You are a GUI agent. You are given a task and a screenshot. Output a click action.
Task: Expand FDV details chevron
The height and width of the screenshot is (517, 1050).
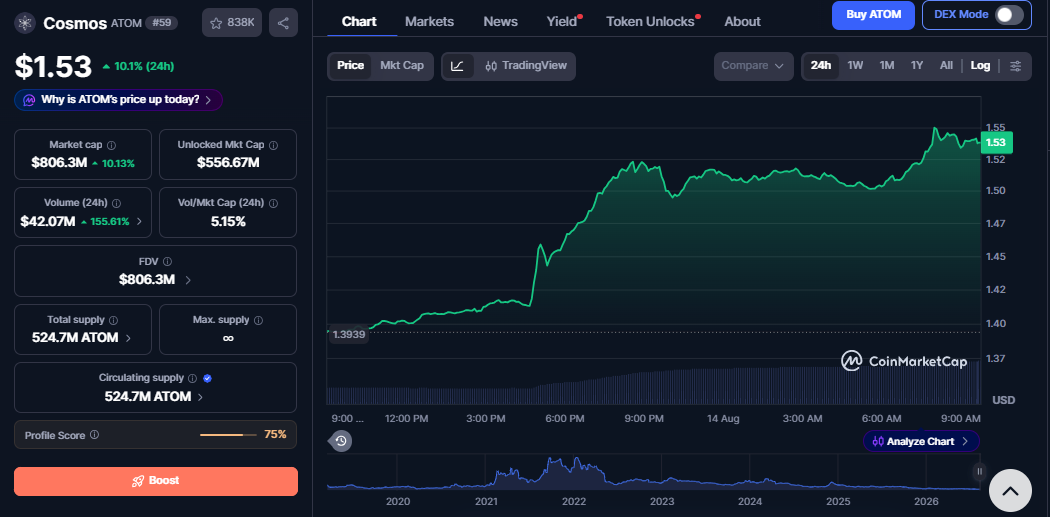pyautogui.click(x=188, y=280)
